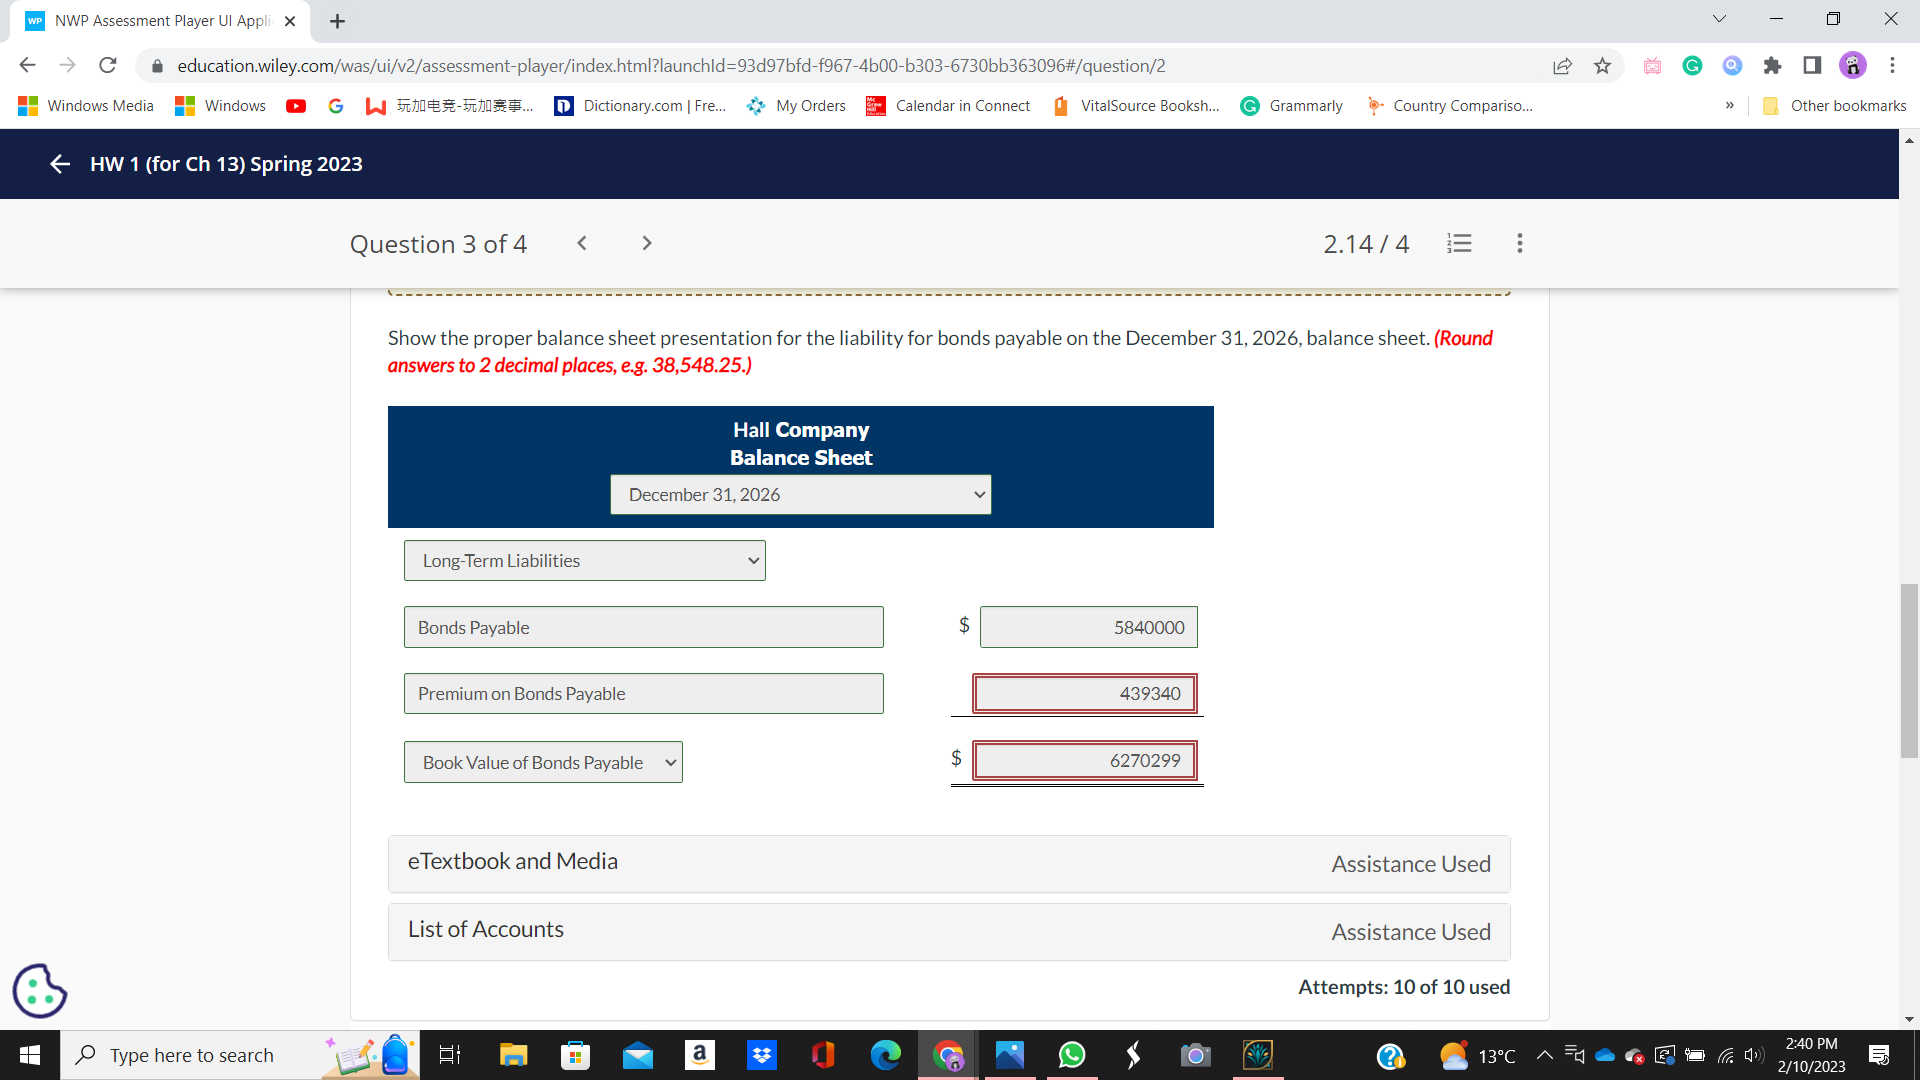Expand the bookmarks overflow chevron

coord(1729,105)
